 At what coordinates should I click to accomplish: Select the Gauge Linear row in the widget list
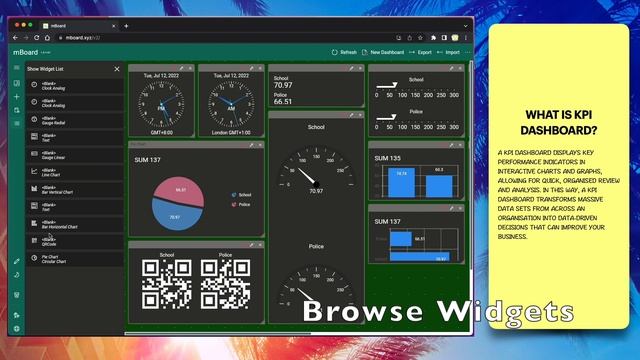point(75,155)
